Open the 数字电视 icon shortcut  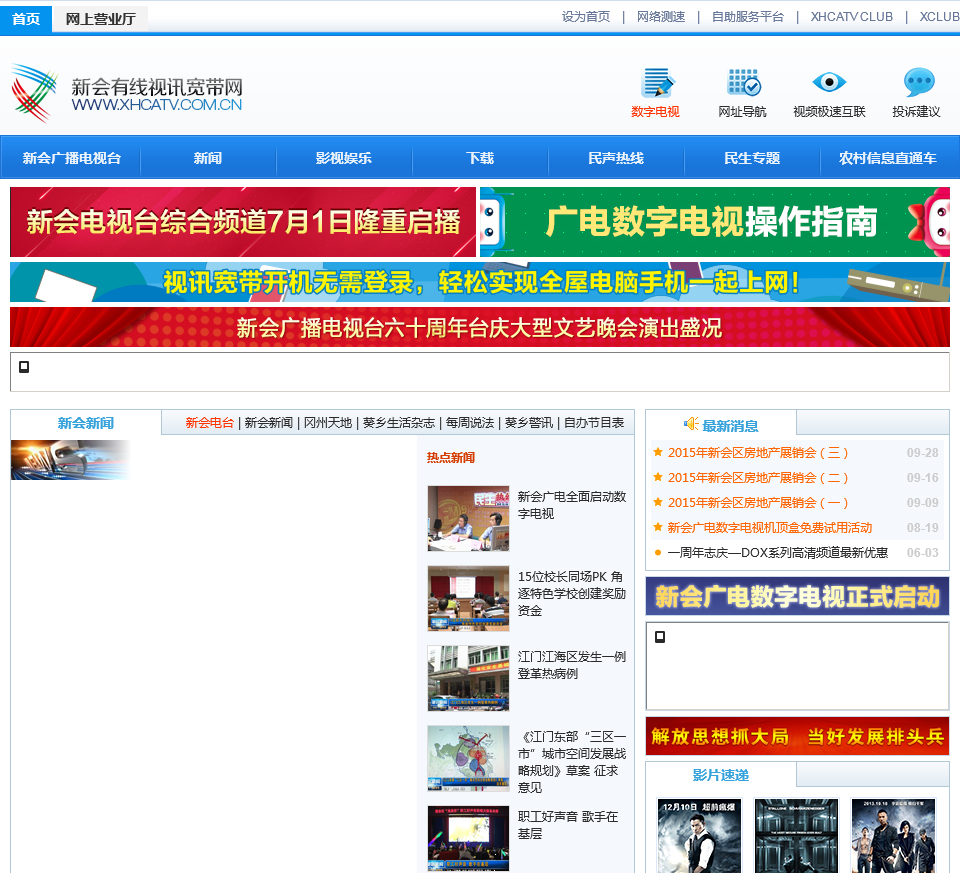(656, 83)
